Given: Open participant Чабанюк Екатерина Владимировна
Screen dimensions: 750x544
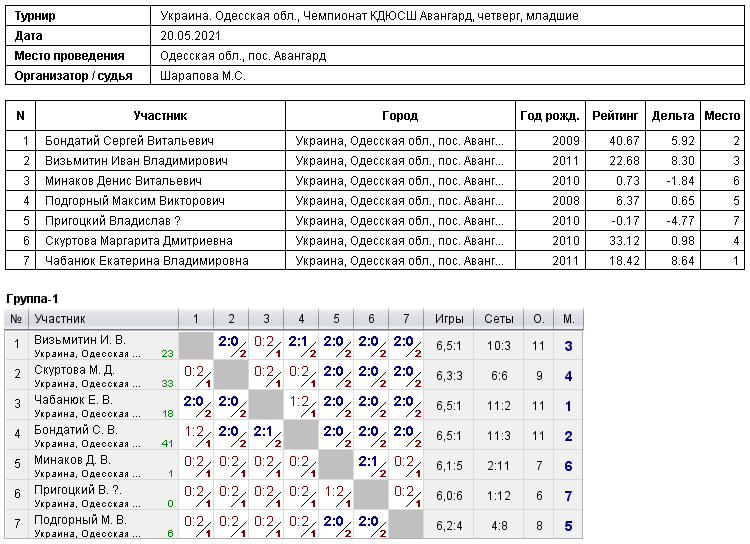Looking at the screenshot, I should 146,261.
